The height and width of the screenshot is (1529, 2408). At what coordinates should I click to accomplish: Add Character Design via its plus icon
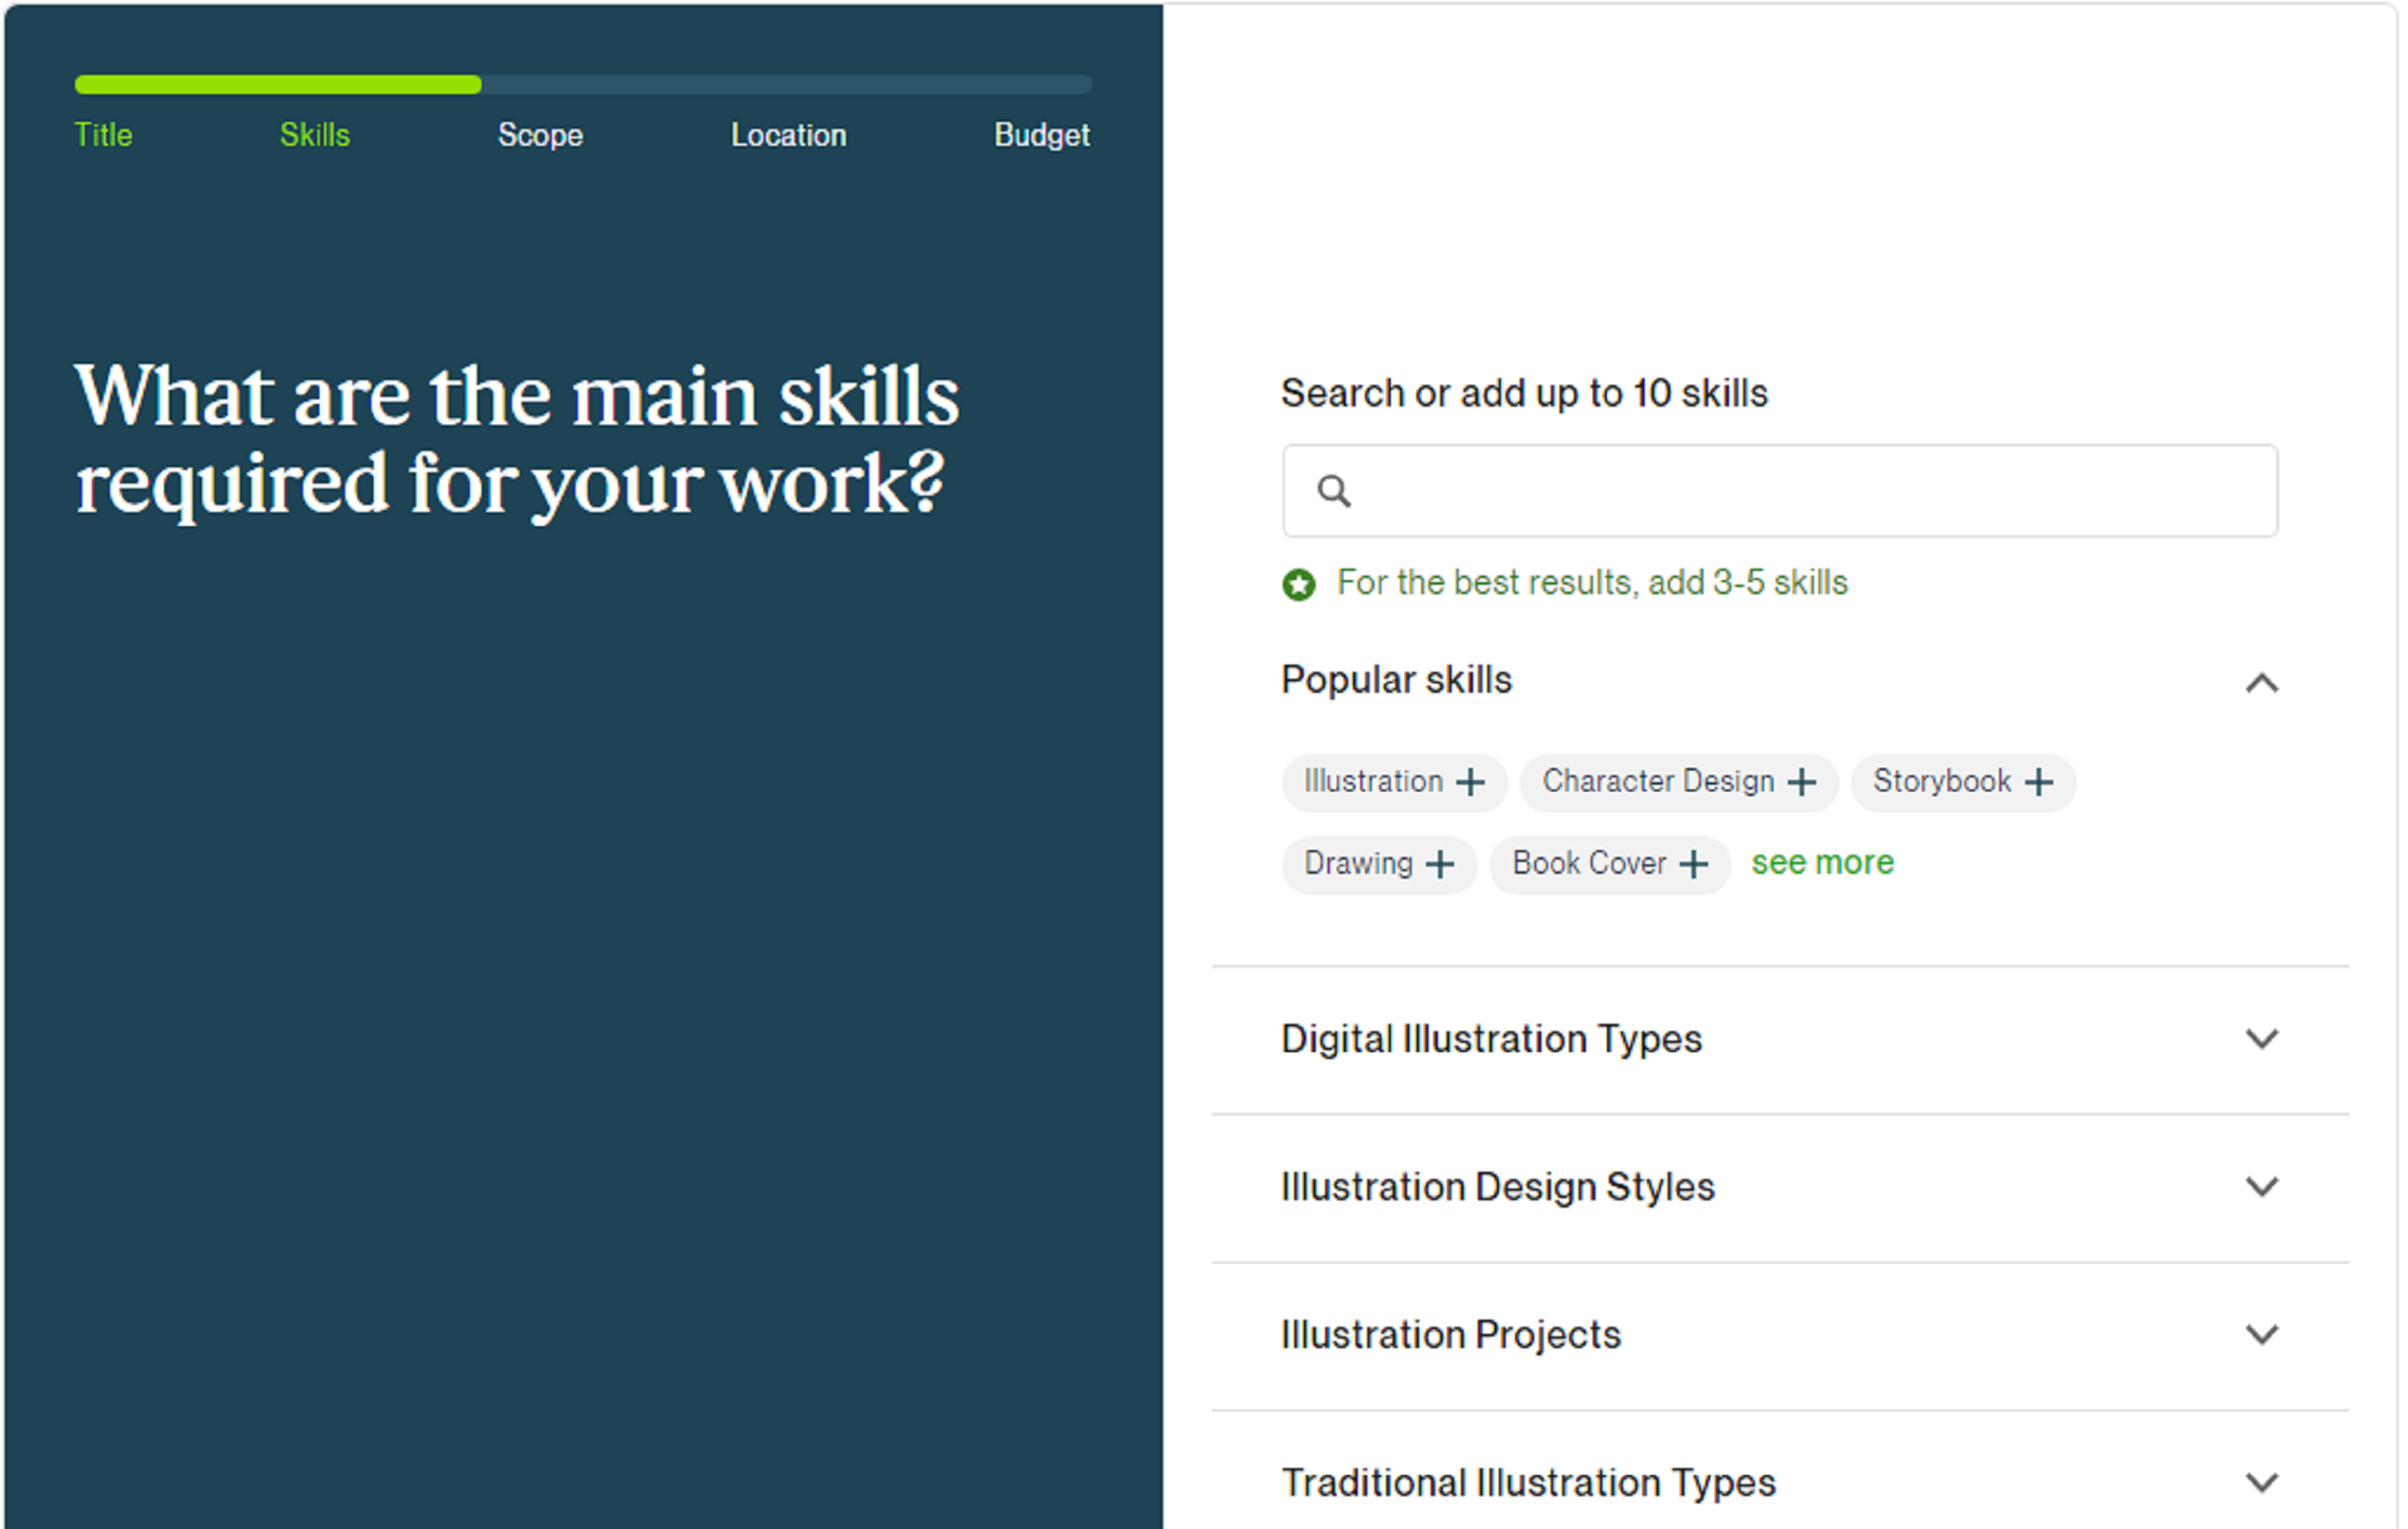tap(1801, 782)
